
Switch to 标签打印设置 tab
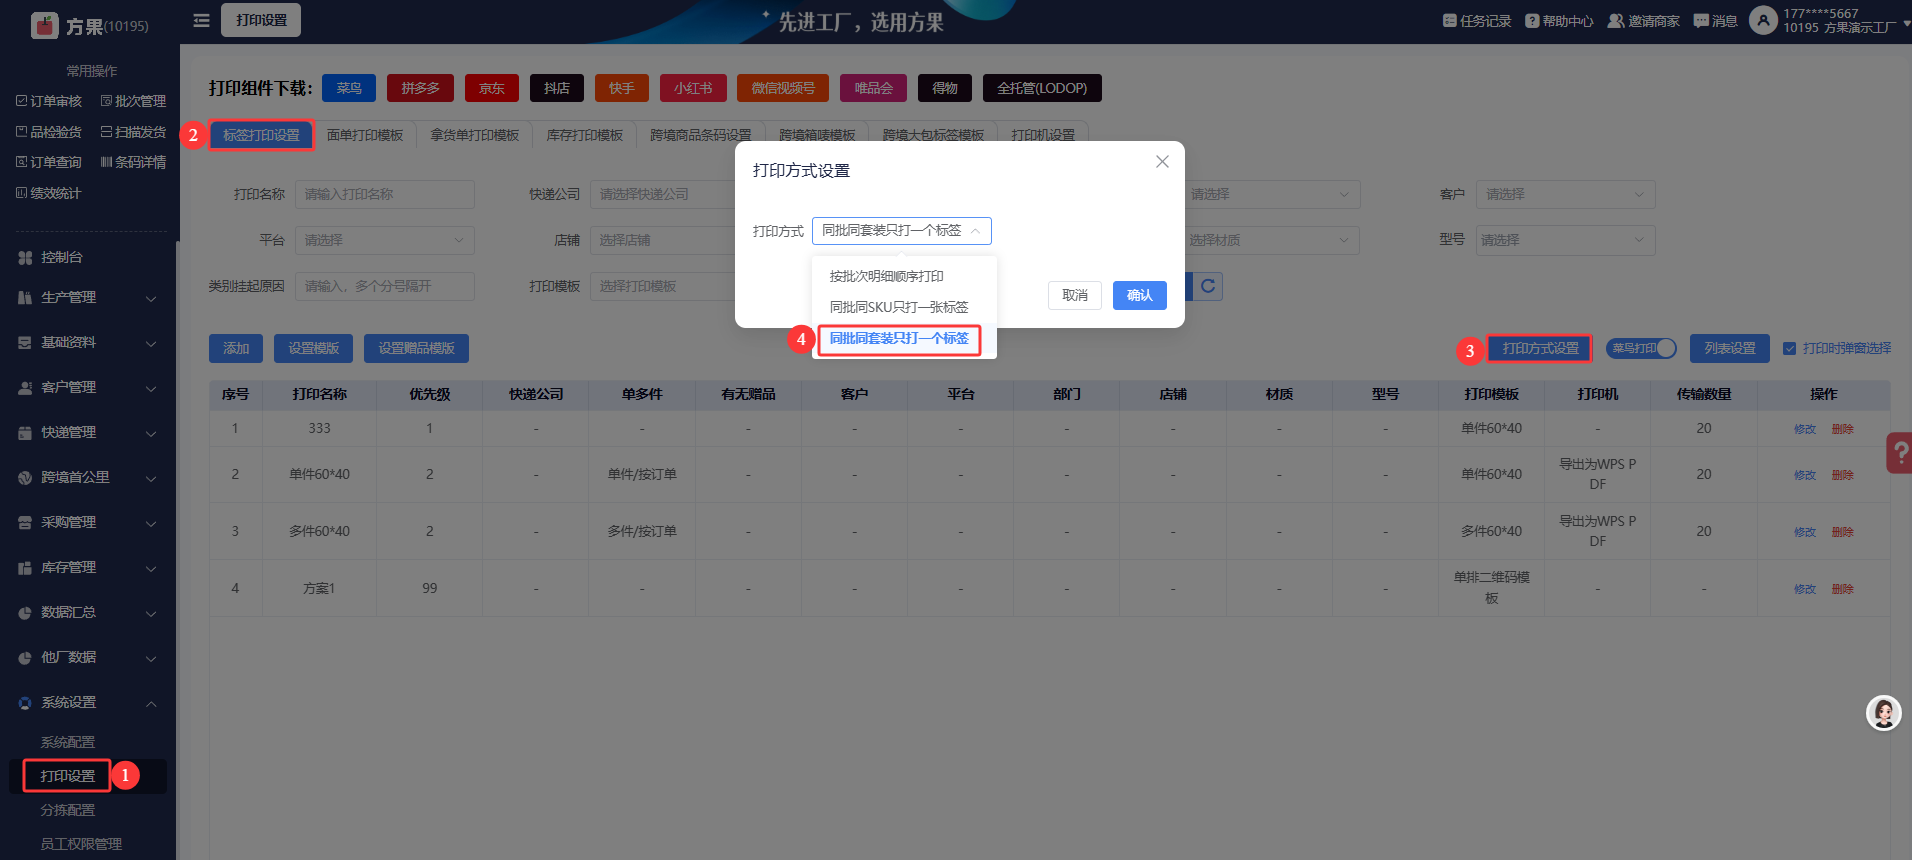pyautogui.click(x=261, y=135)
